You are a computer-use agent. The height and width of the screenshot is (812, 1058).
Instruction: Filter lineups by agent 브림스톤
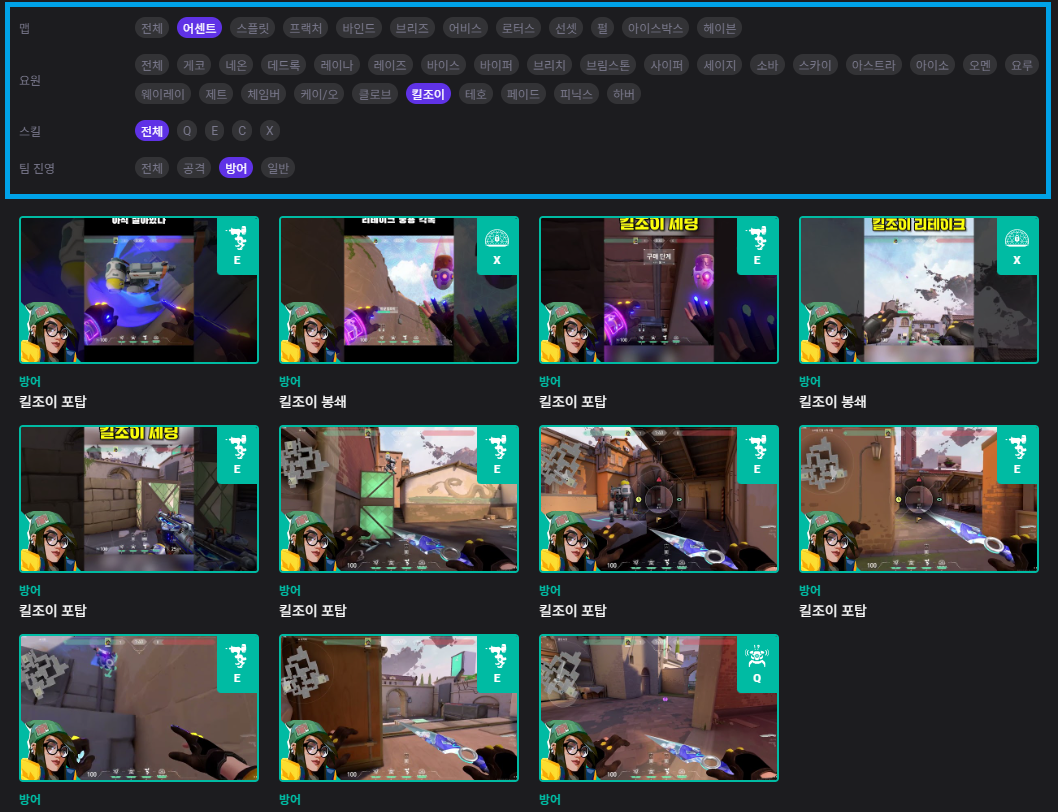pyautogui.click(x=608, y=65)
